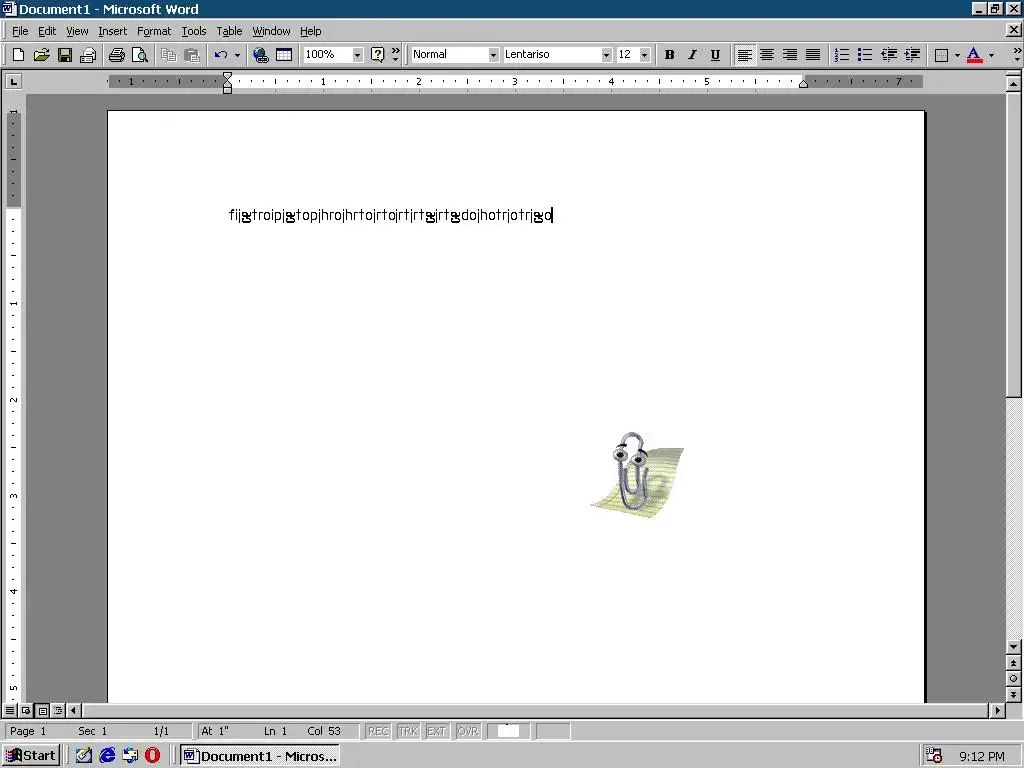Open an existing file with folder icon

(41, 55)
